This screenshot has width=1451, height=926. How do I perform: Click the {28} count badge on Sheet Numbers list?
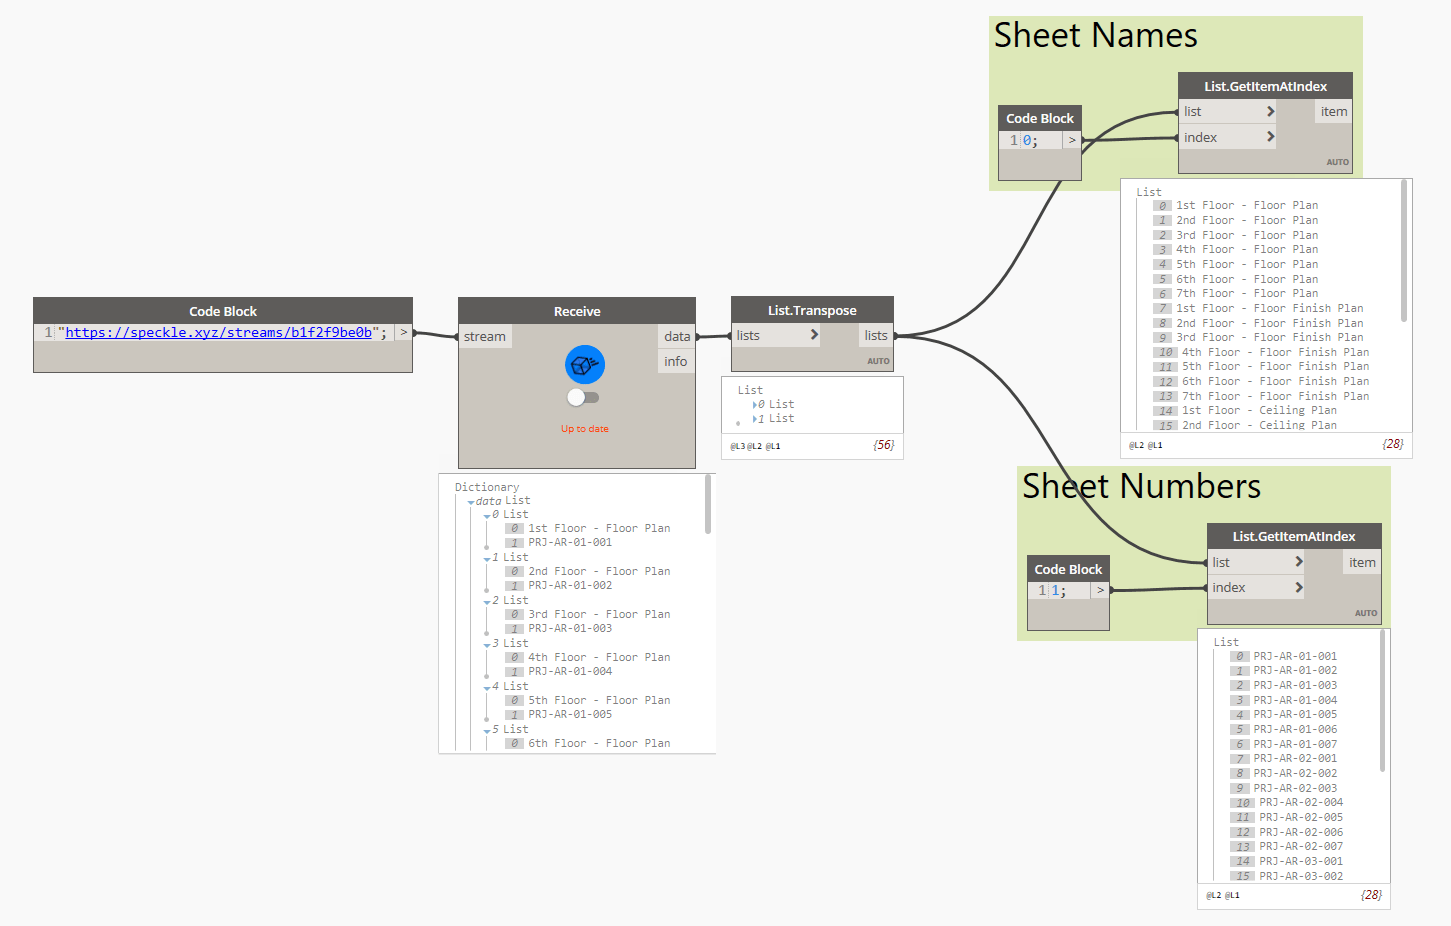[x=1371, y=895]
